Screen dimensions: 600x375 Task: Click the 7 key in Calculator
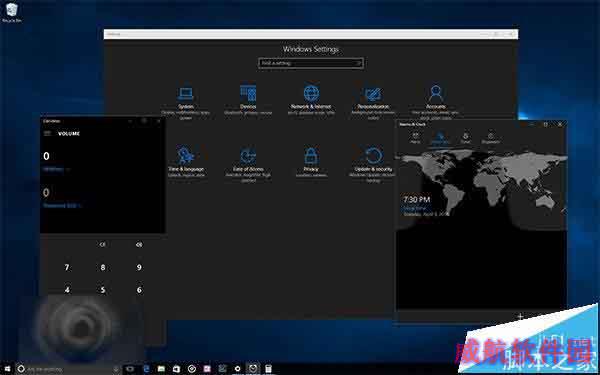[67, 267]
